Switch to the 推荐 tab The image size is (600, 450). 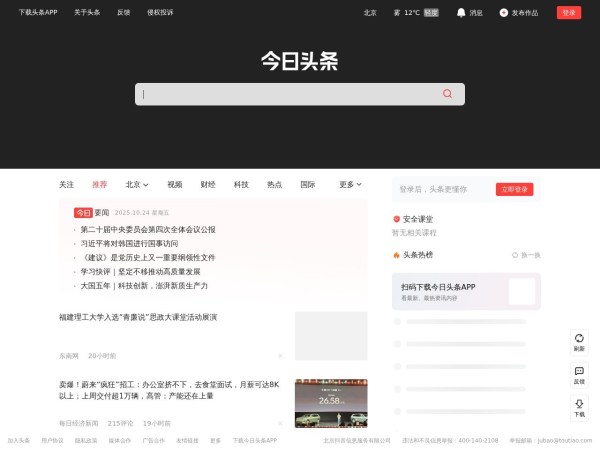pyautogui.click(x=99, y=185)
